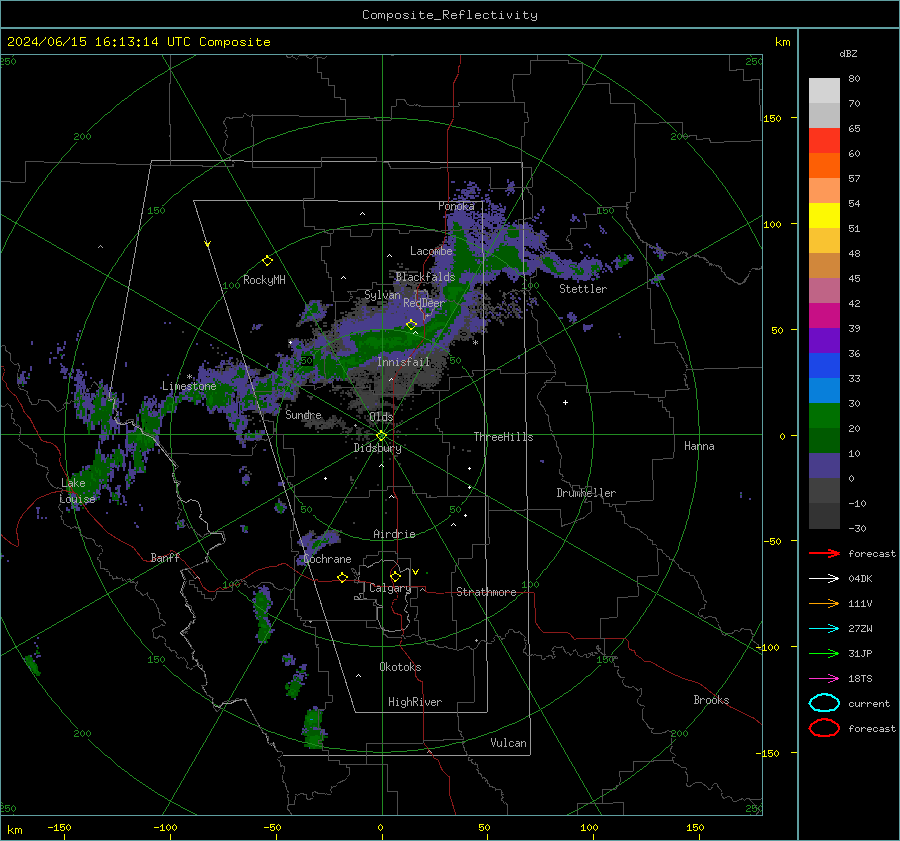The width and height of the screenshot is (900, 841).
Task: Click the purple 39 dBZ legend swatch
Action: pyautogui.click(x=824, y=340)
